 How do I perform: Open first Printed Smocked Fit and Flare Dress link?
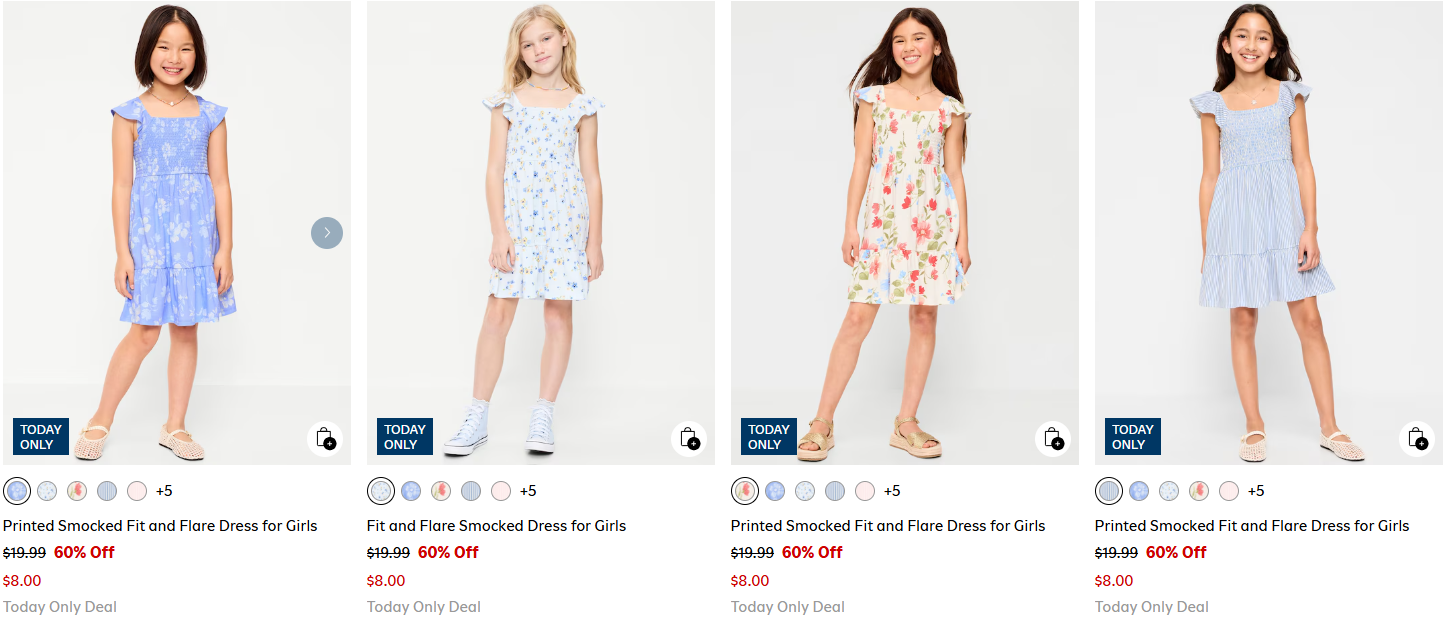tap(160, 526)
